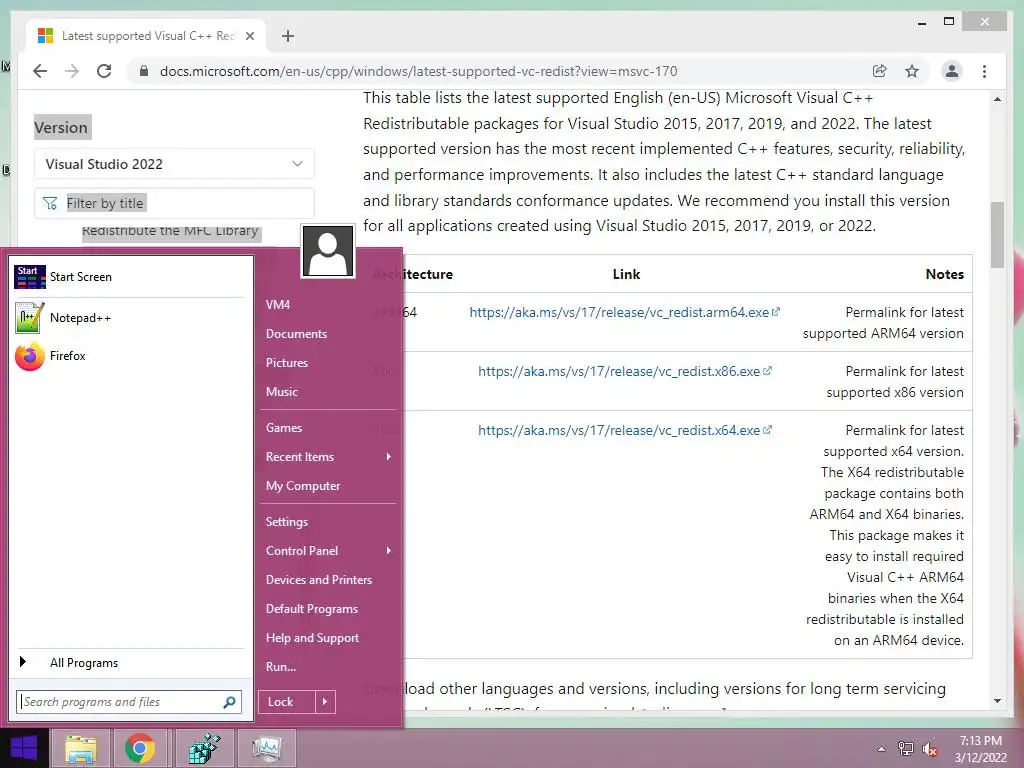
Task: Close the Visual C++ tab
Action: pyautogui.click(x=249, y=36)
